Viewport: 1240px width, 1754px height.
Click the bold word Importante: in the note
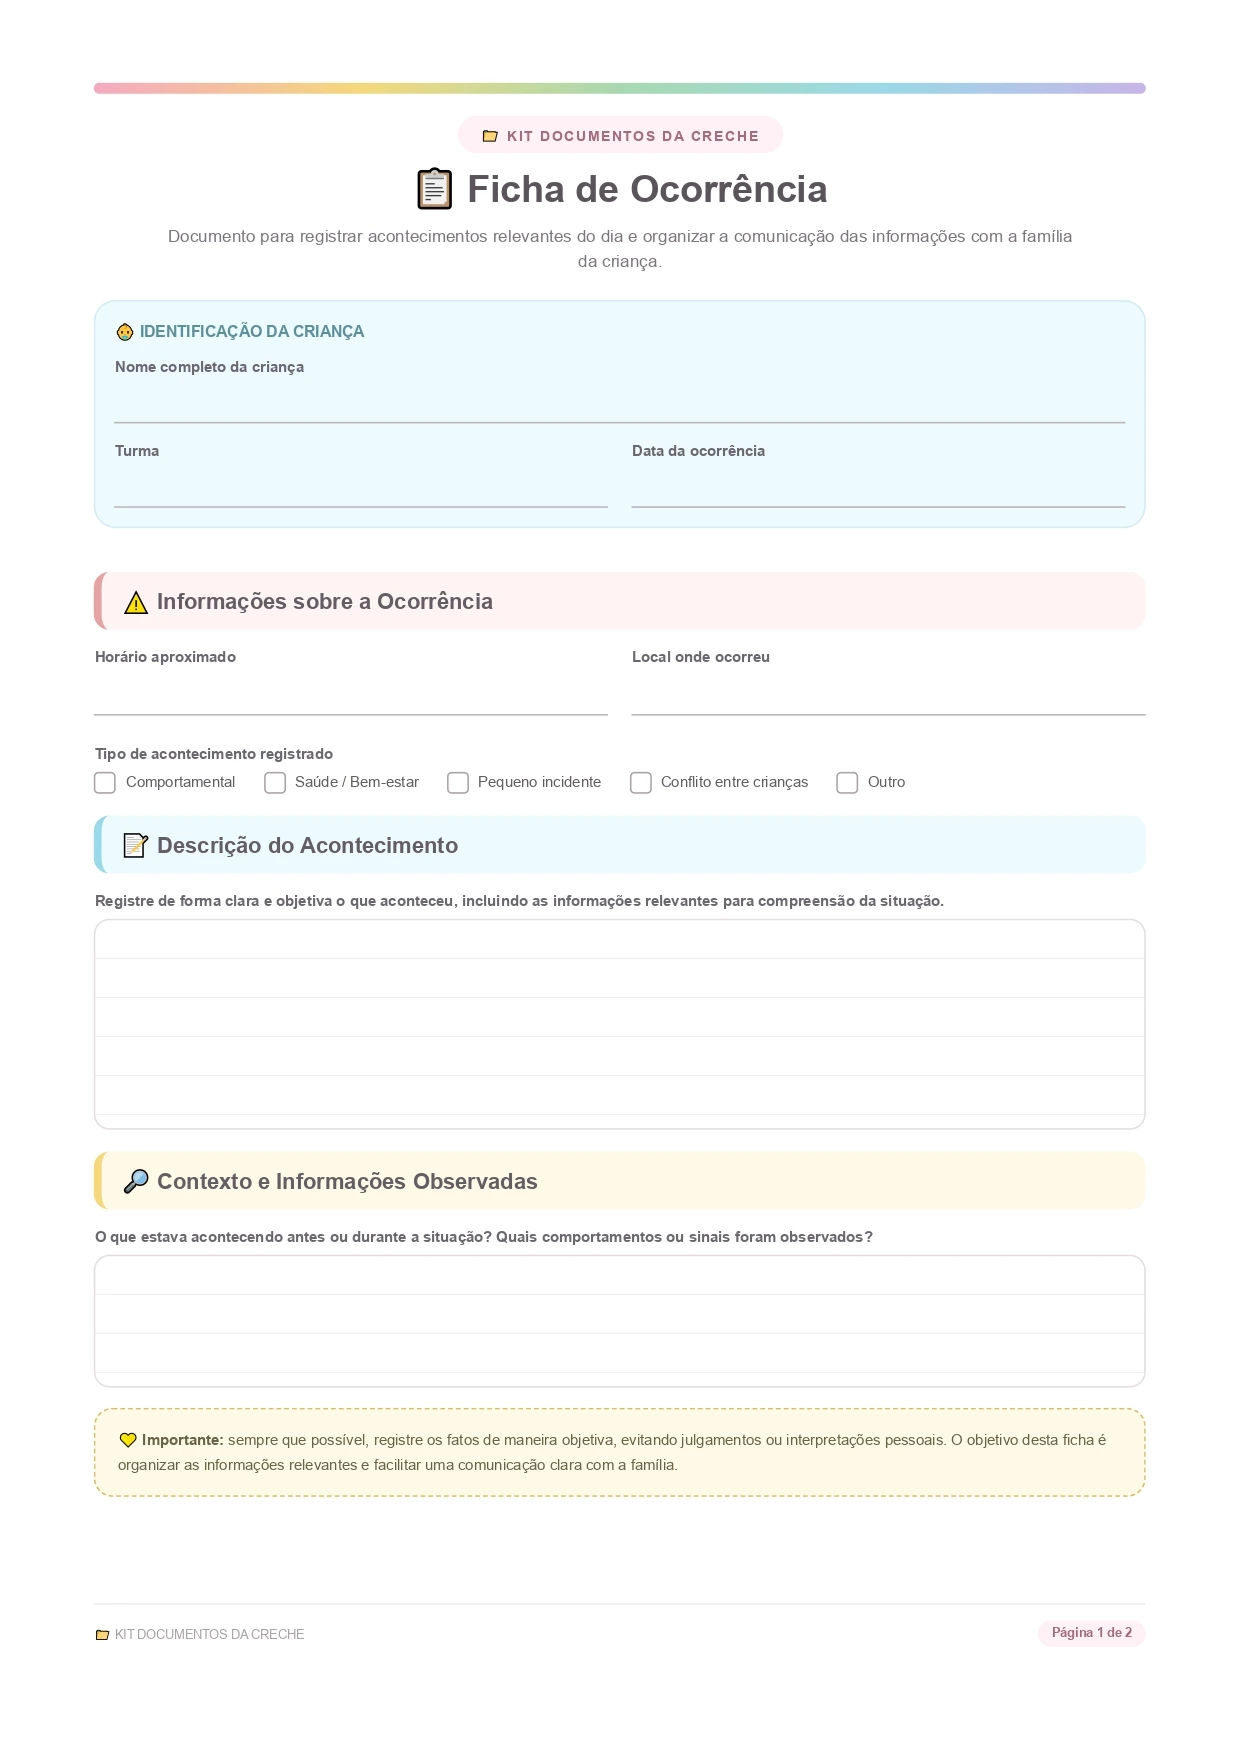click(x=183, y=1440)
